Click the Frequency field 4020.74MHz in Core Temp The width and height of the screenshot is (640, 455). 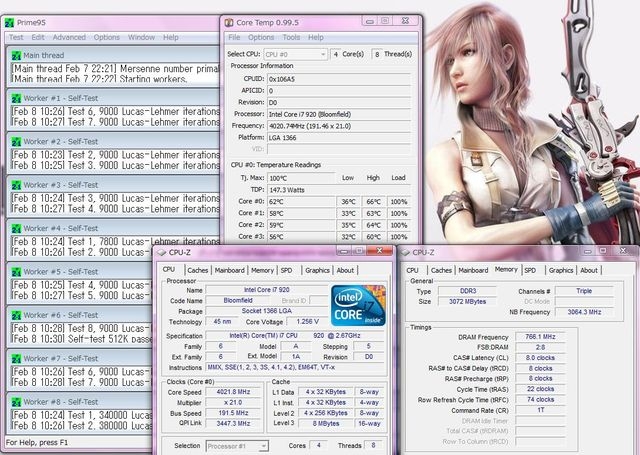point(339,126)
